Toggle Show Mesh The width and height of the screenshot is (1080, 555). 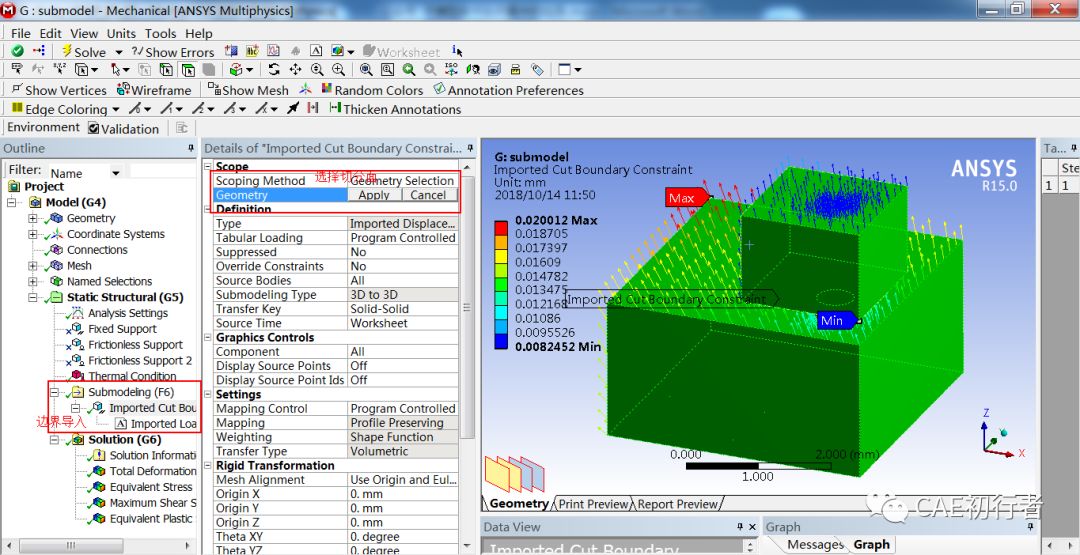pyautogui.click(x=249, y=90)
